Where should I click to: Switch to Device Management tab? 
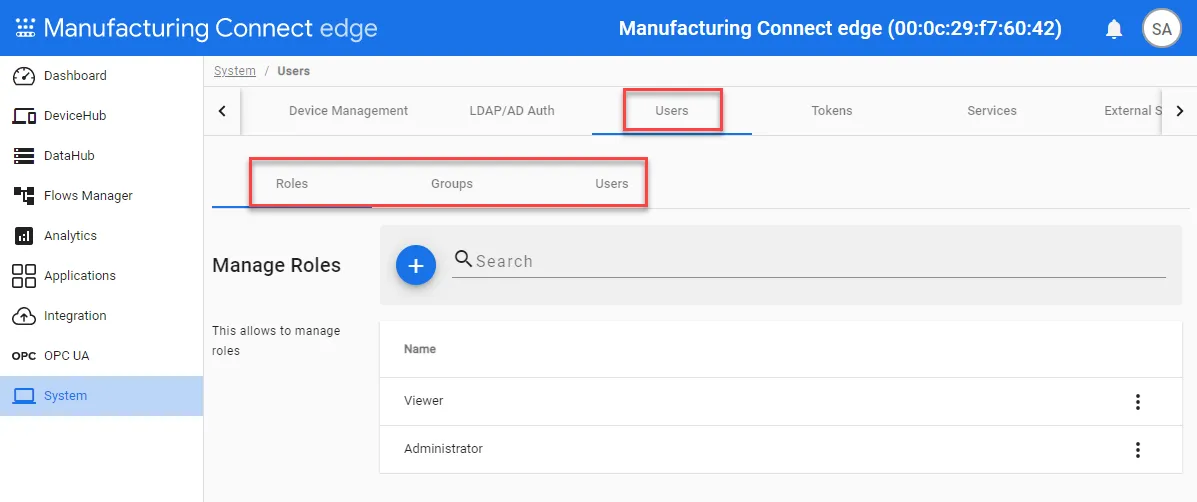click(348, 111)
